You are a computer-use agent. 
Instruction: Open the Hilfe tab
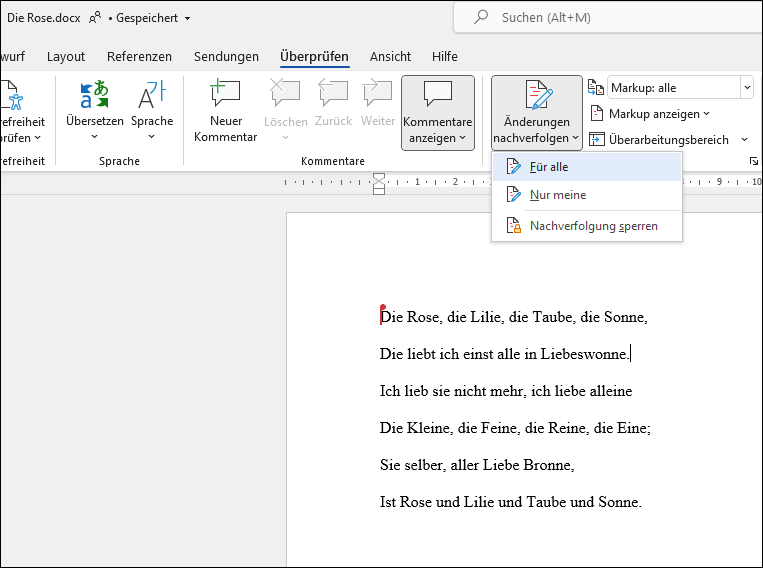[x=445, y=56]
